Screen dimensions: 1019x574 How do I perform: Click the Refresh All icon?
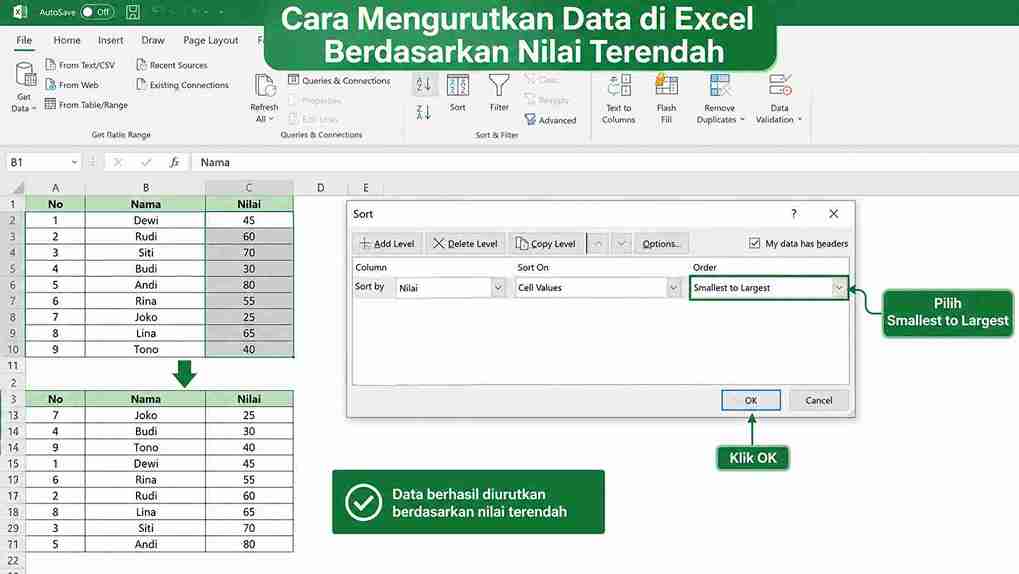coord(264,86)
